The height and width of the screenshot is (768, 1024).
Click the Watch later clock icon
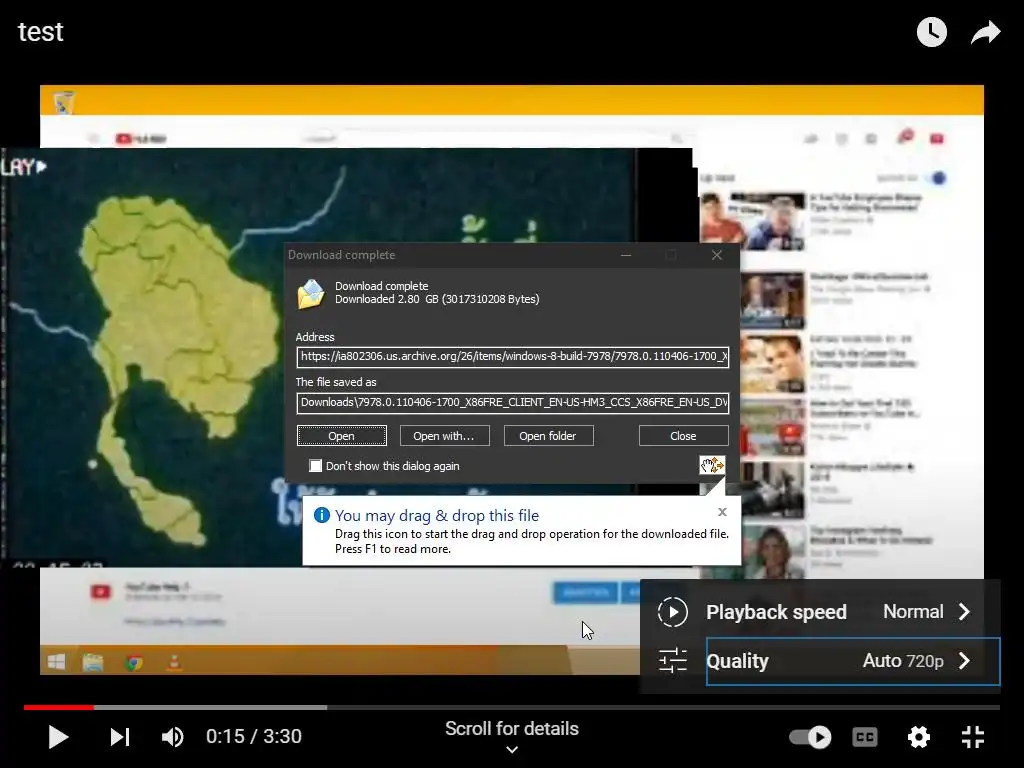click(932, 32)
